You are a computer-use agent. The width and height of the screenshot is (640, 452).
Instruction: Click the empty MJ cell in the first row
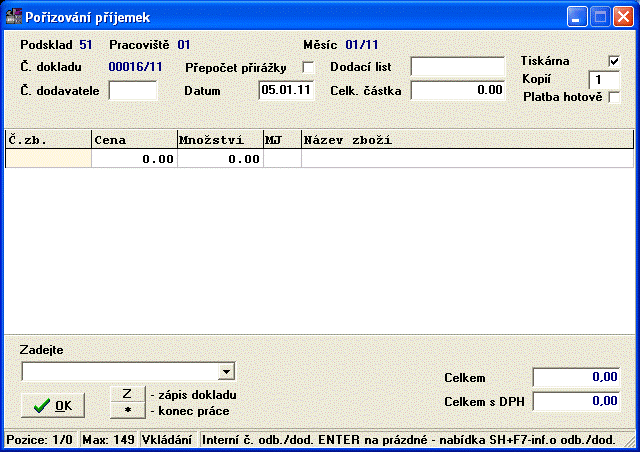coord(282,159)
